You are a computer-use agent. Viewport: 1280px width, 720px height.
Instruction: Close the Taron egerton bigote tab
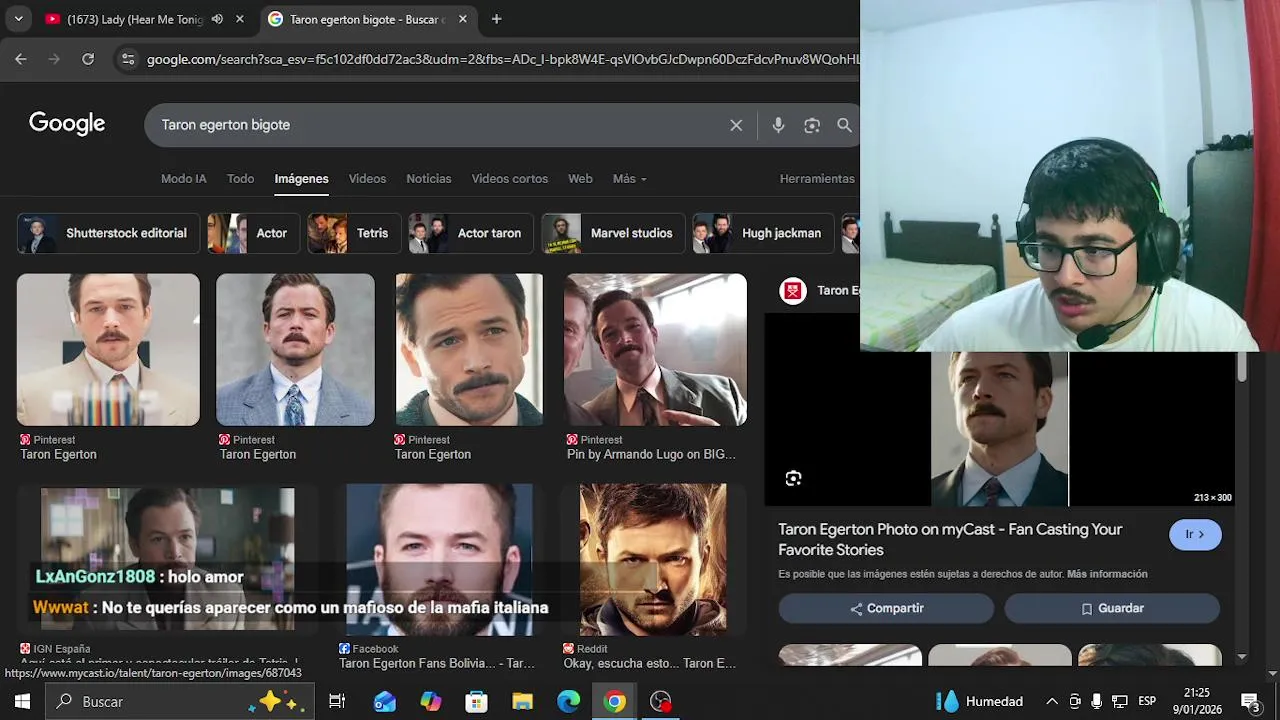[x=462, y=19]
